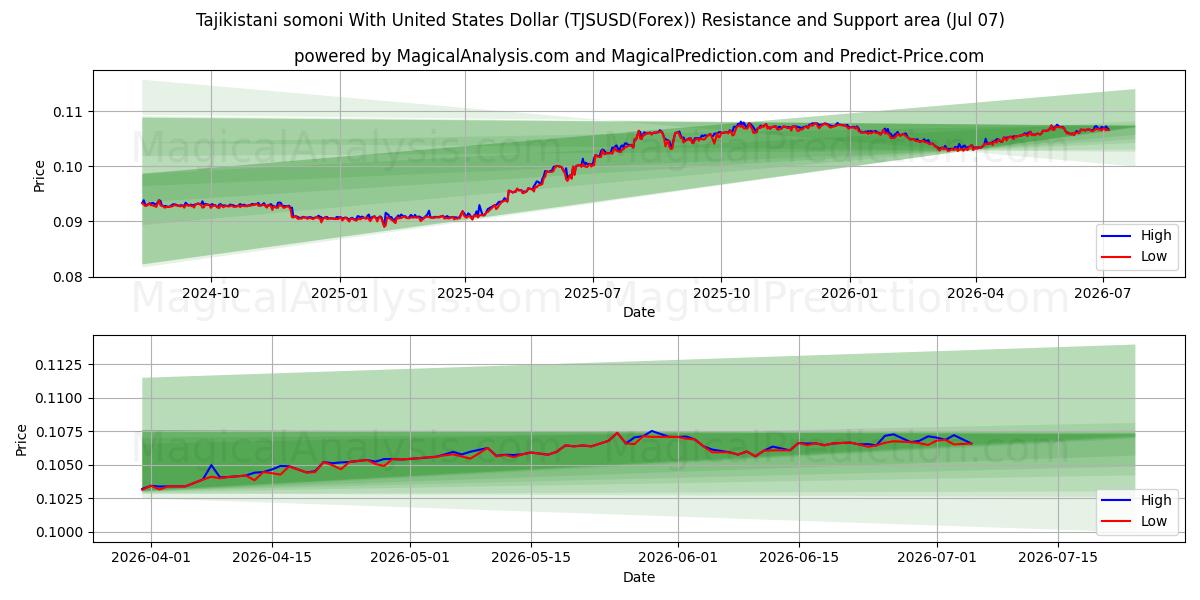Click the 'Price' axis label of upper chart
The image size is (1200, 600).
point(40,174)
